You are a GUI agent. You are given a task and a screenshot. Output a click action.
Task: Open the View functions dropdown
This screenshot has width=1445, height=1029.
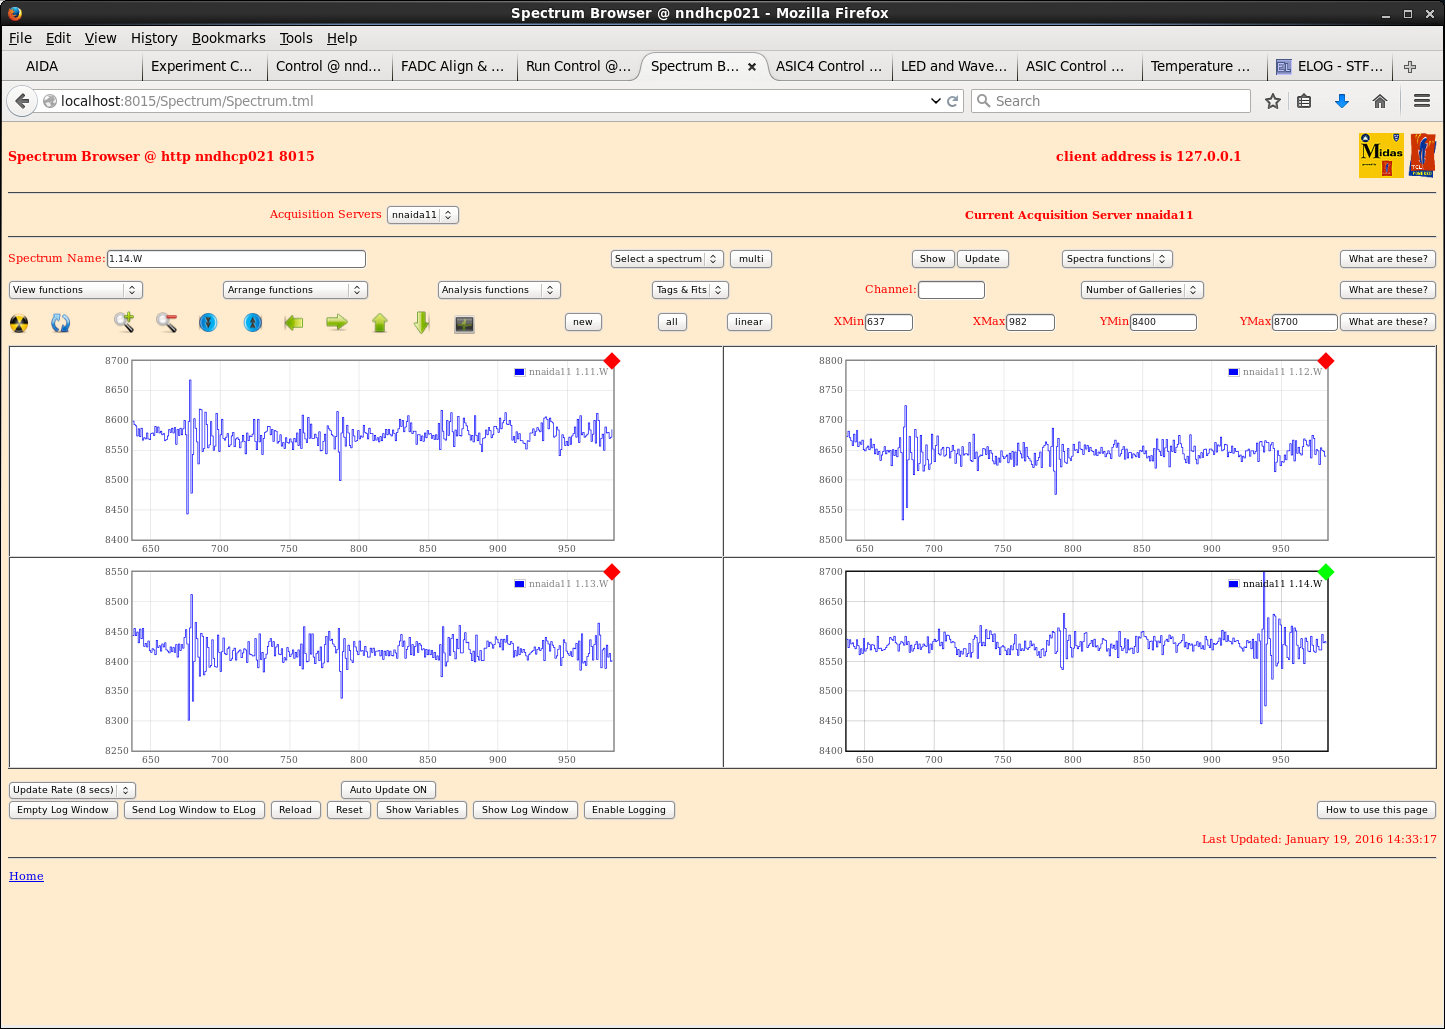tap(75, 290)
